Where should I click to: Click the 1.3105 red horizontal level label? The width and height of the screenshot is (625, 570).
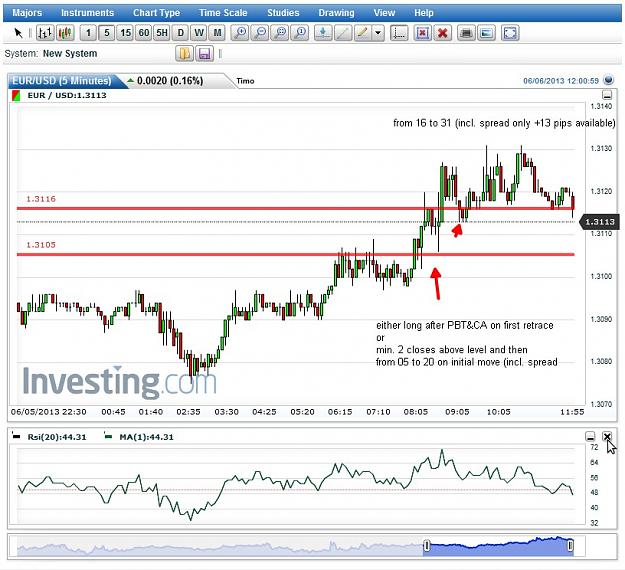tap(41, 245)
